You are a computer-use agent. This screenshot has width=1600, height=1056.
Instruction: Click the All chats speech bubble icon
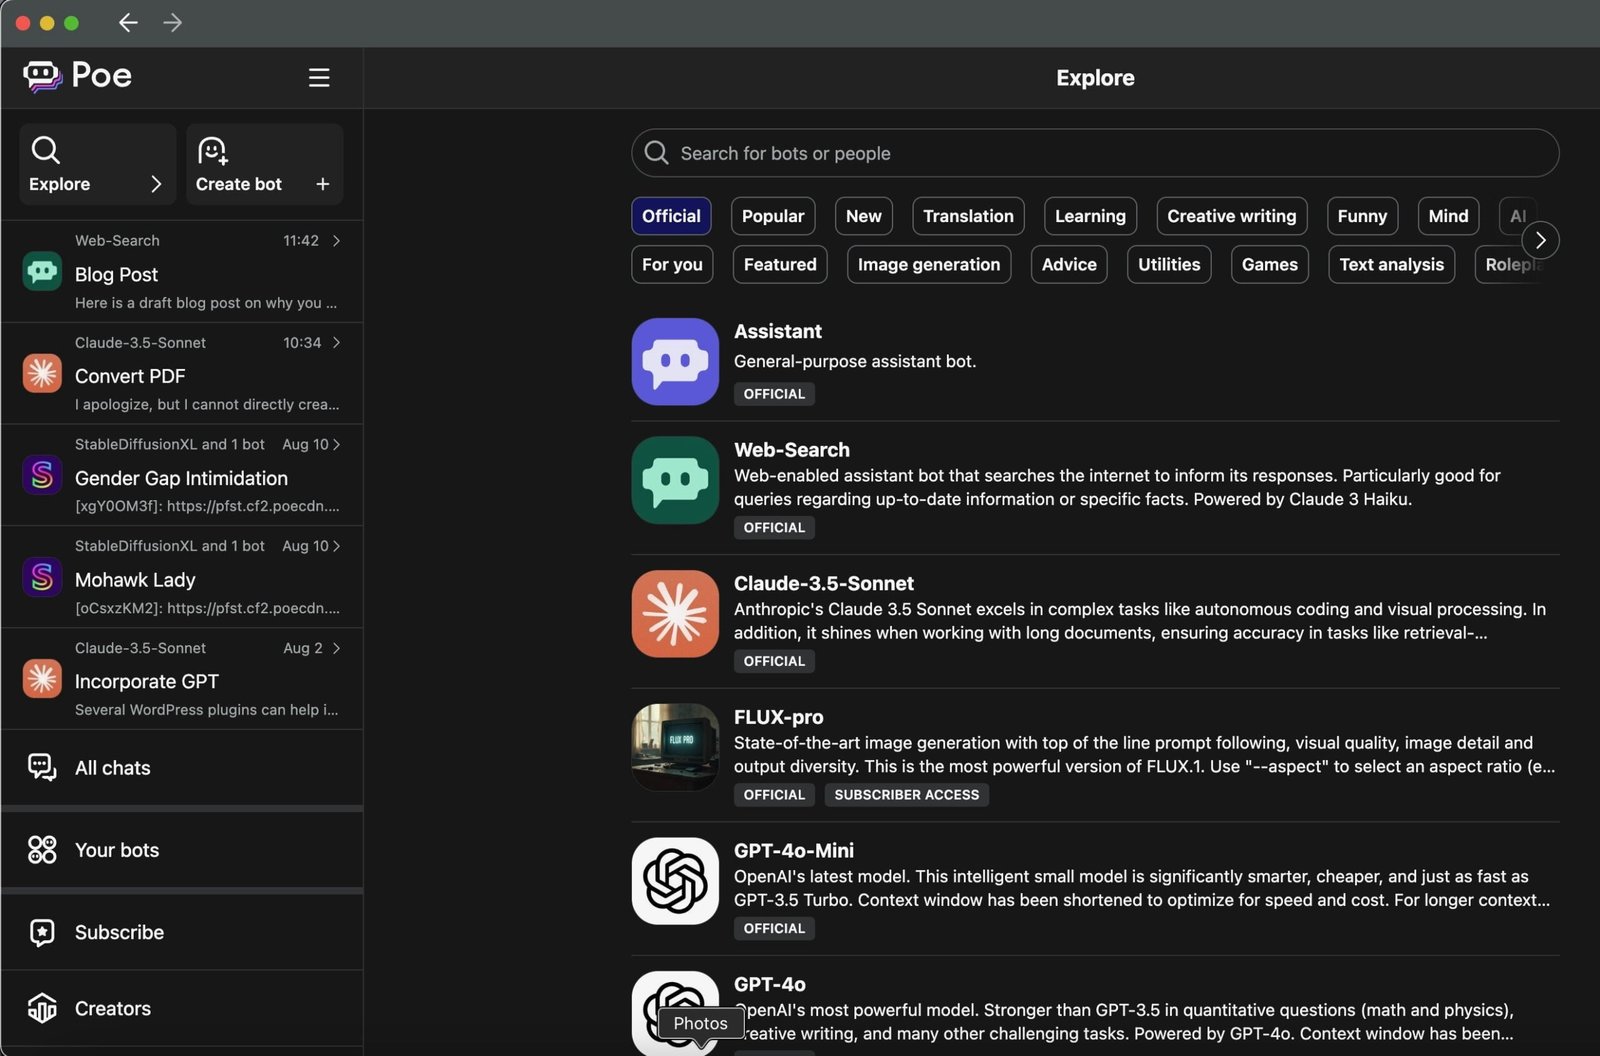coord(42,767)
